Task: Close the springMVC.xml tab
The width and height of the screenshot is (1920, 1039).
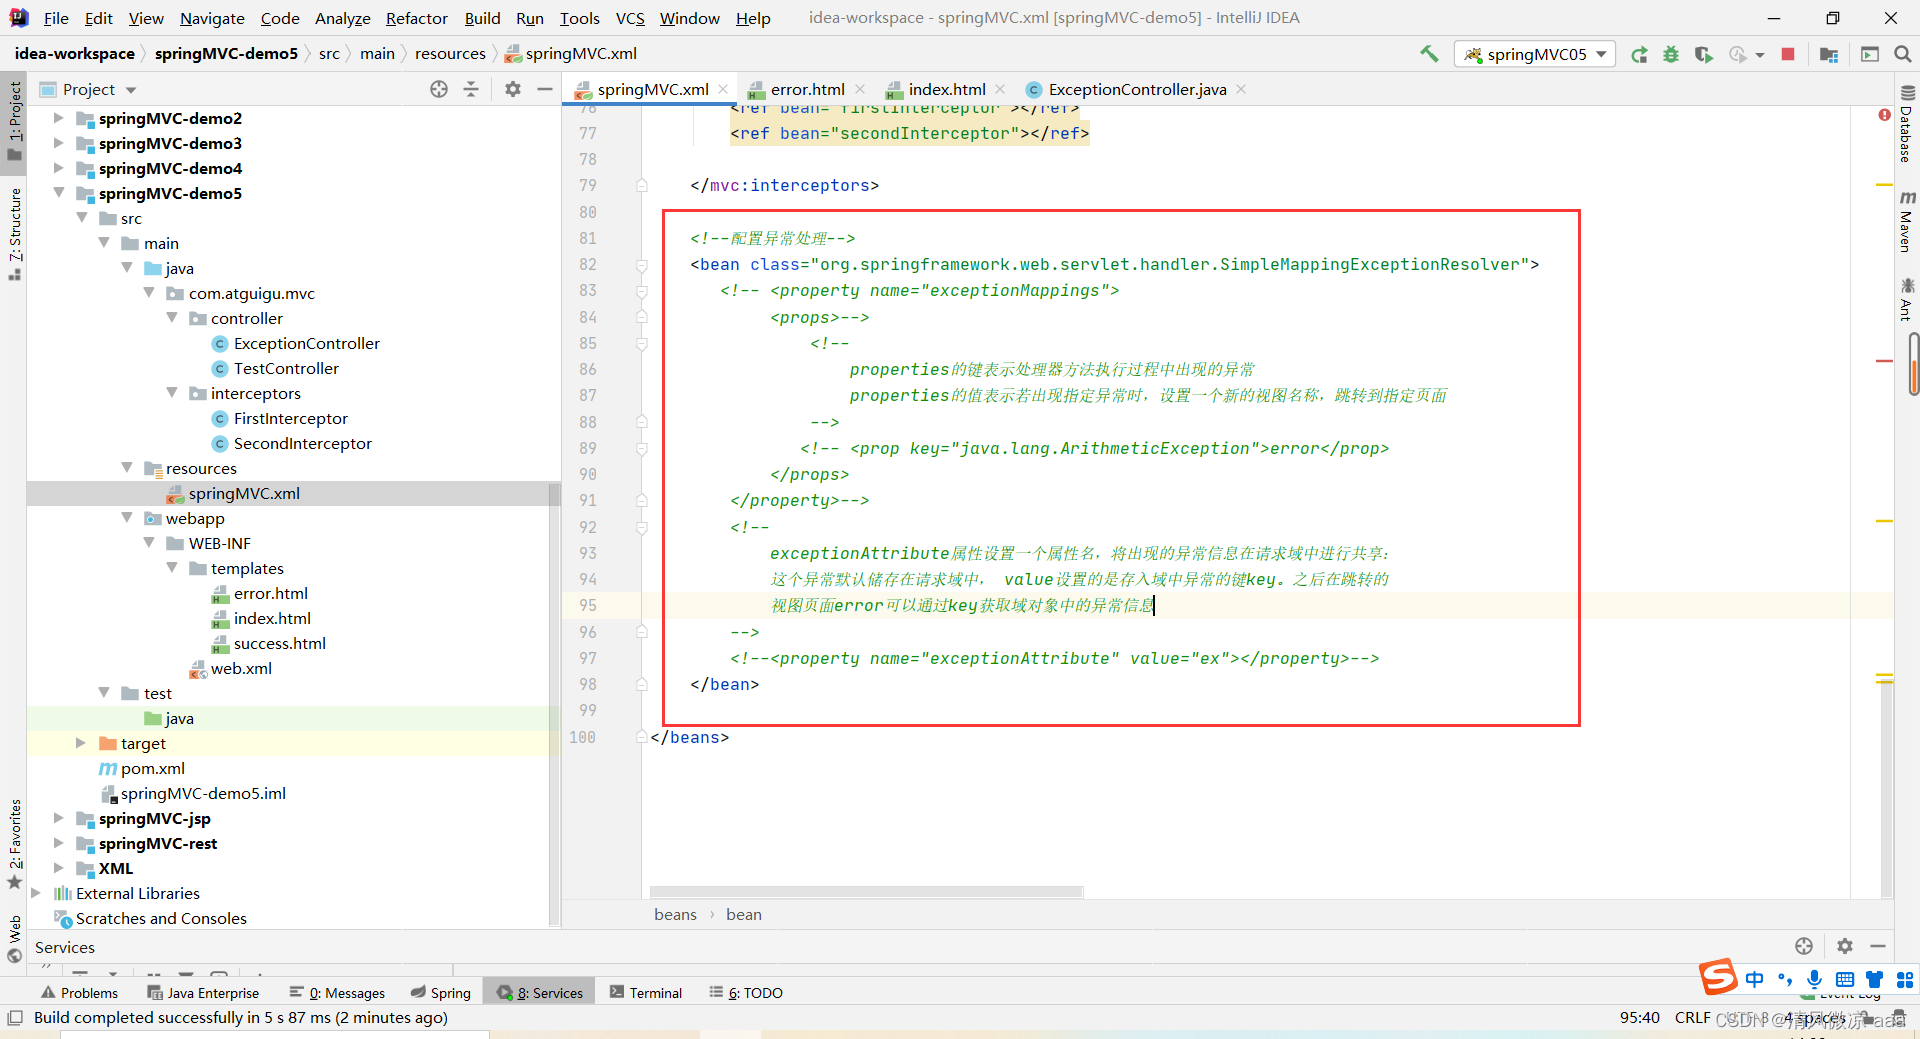Action: 723,89
